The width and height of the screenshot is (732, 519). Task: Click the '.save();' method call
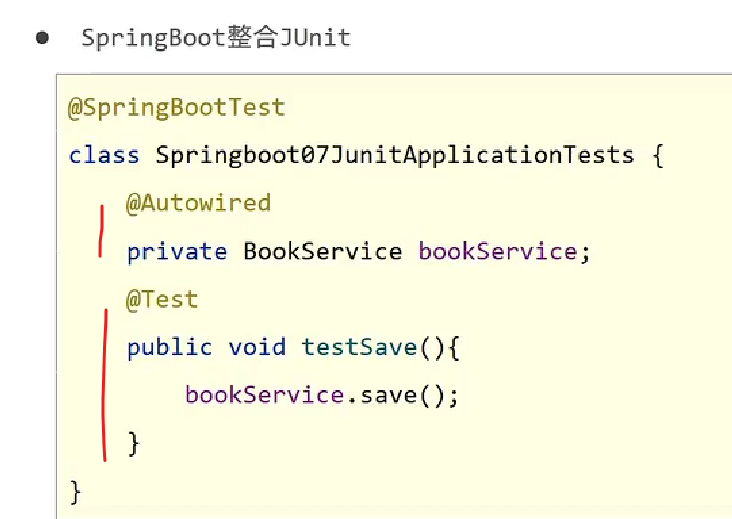pos(403,396)
